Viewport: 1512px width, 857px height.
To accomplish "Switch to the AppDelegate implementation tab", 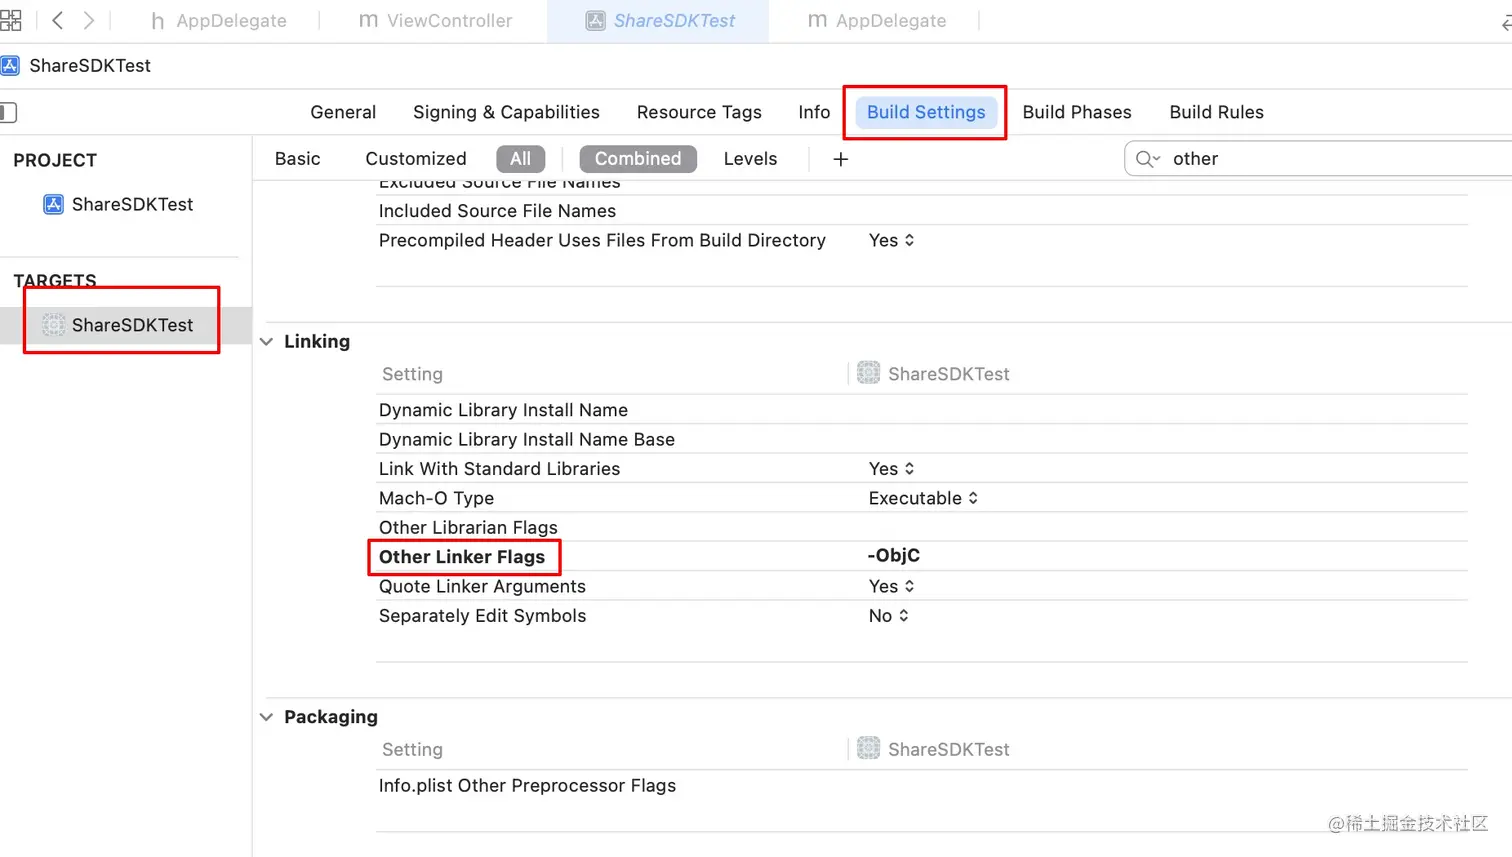I will pos(876,21).
